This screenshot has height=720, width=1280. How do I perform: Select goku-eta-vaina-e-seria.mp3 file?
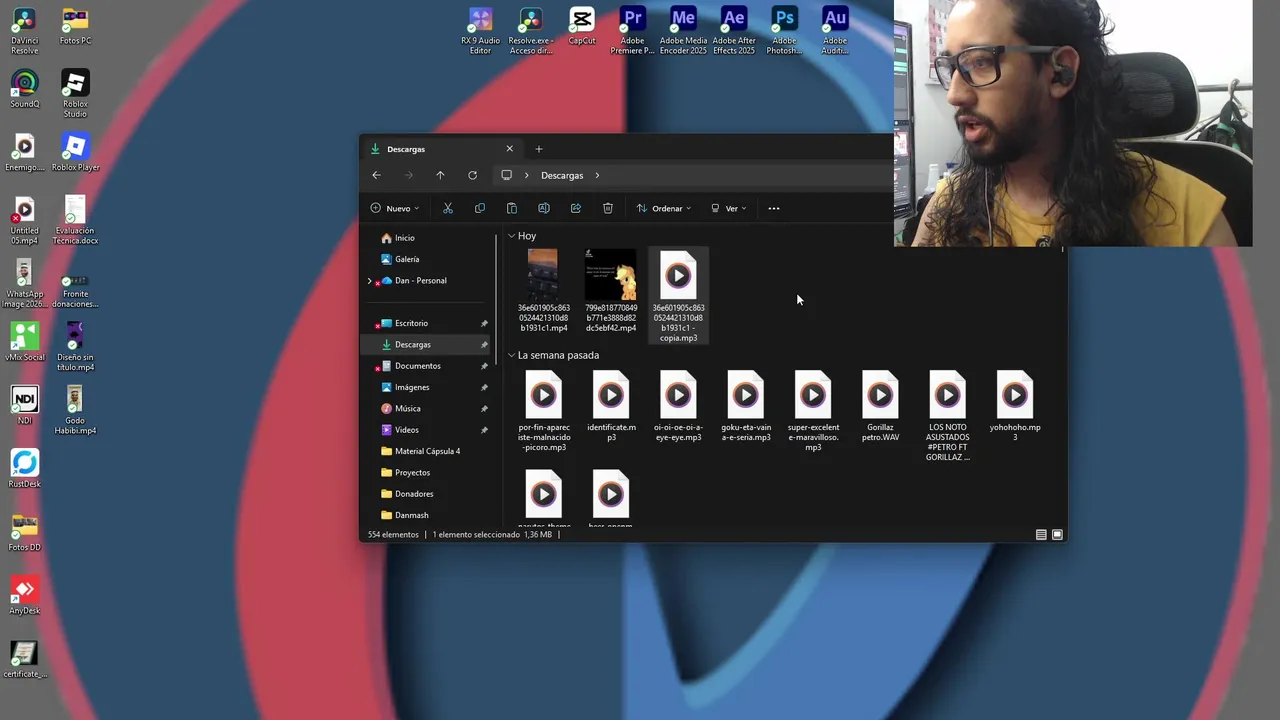tap(746, 407)
